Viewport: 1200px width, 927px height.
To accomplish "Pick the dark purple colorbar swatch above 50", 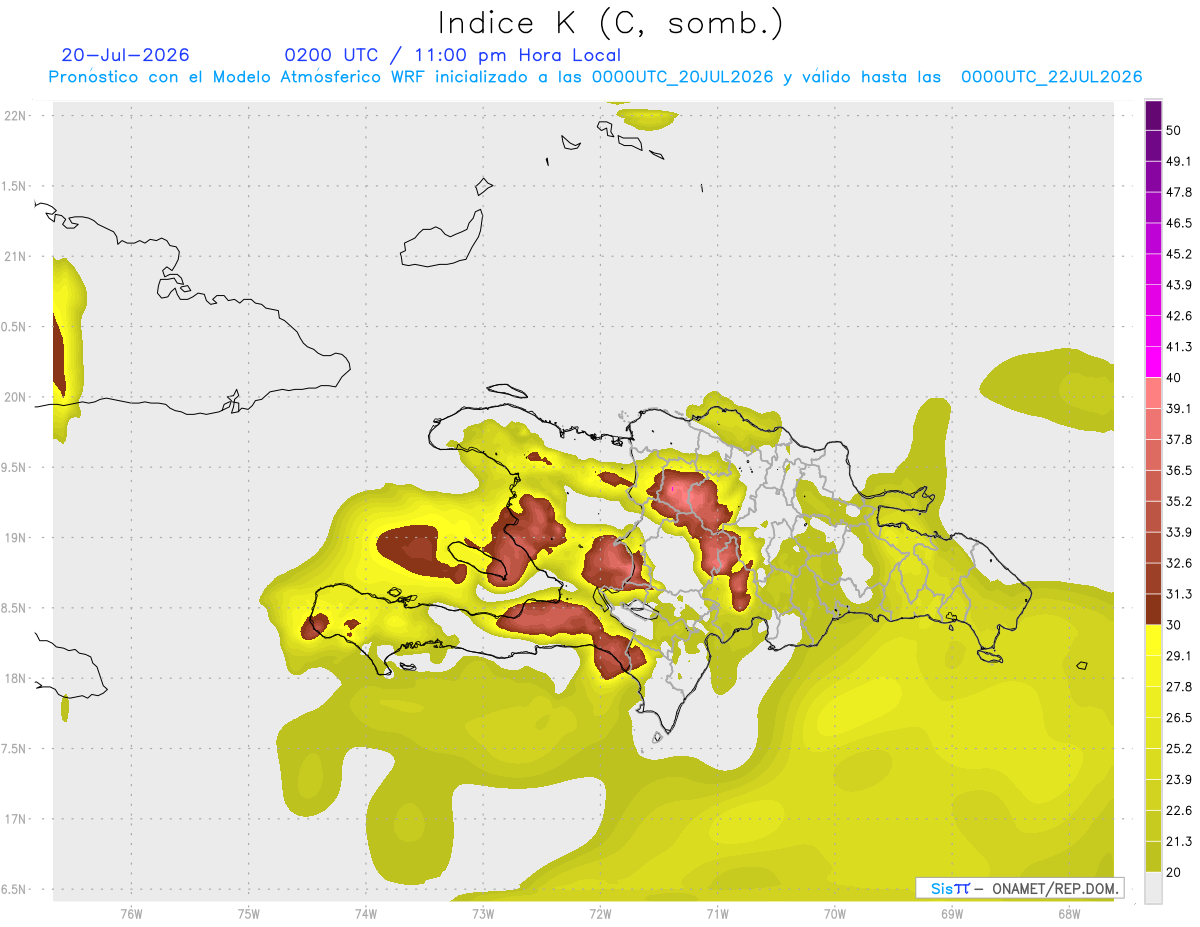I will click(x=1153, y=115).
